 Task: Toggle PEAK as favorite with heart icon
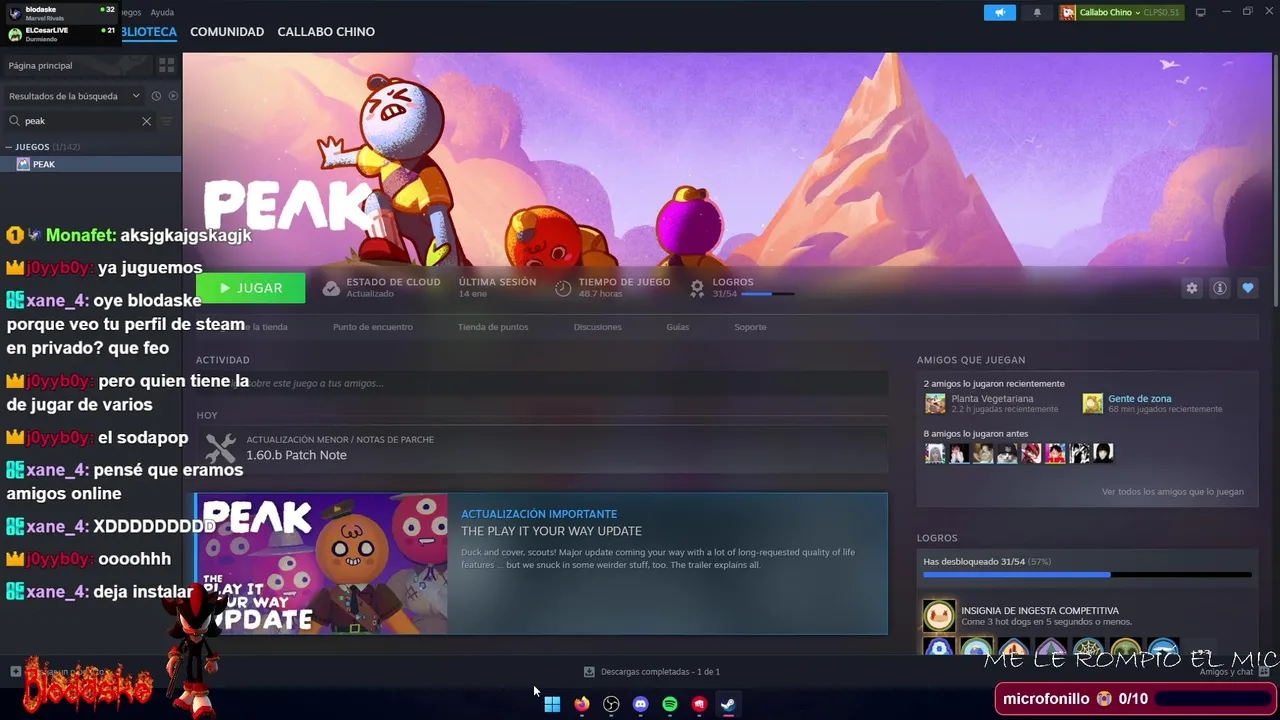pyautogui.click(x=1248, y=288)
